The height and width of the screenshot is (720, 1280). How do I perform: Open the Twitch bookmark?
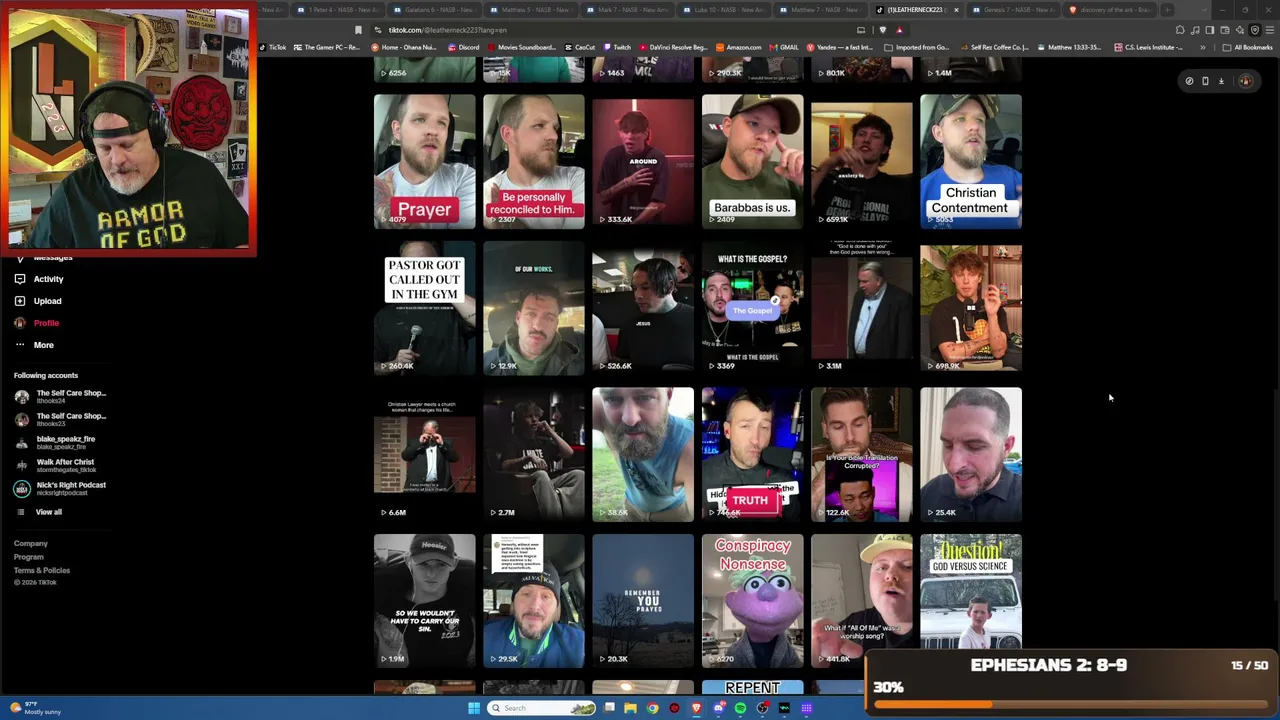pyautogui.click(x=617, y=47)
